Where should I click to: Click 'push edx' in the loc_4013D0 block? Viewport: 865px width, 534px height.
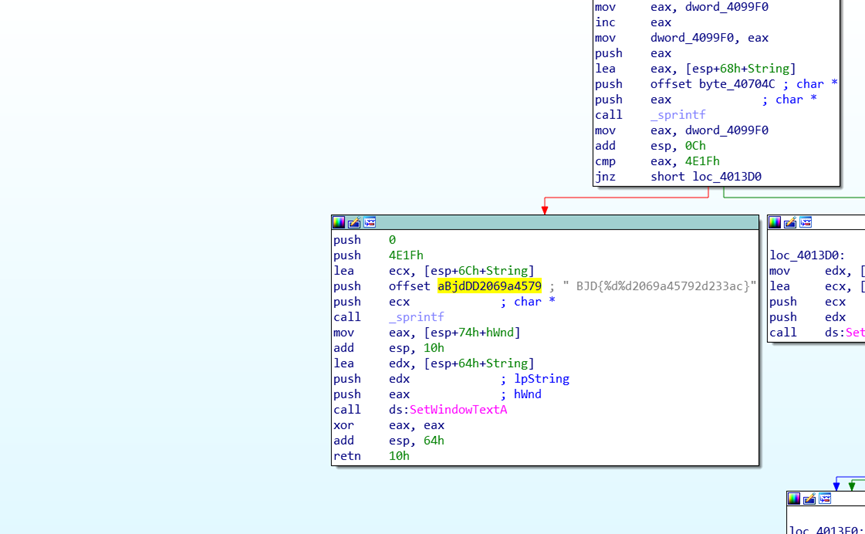point(808,317)
